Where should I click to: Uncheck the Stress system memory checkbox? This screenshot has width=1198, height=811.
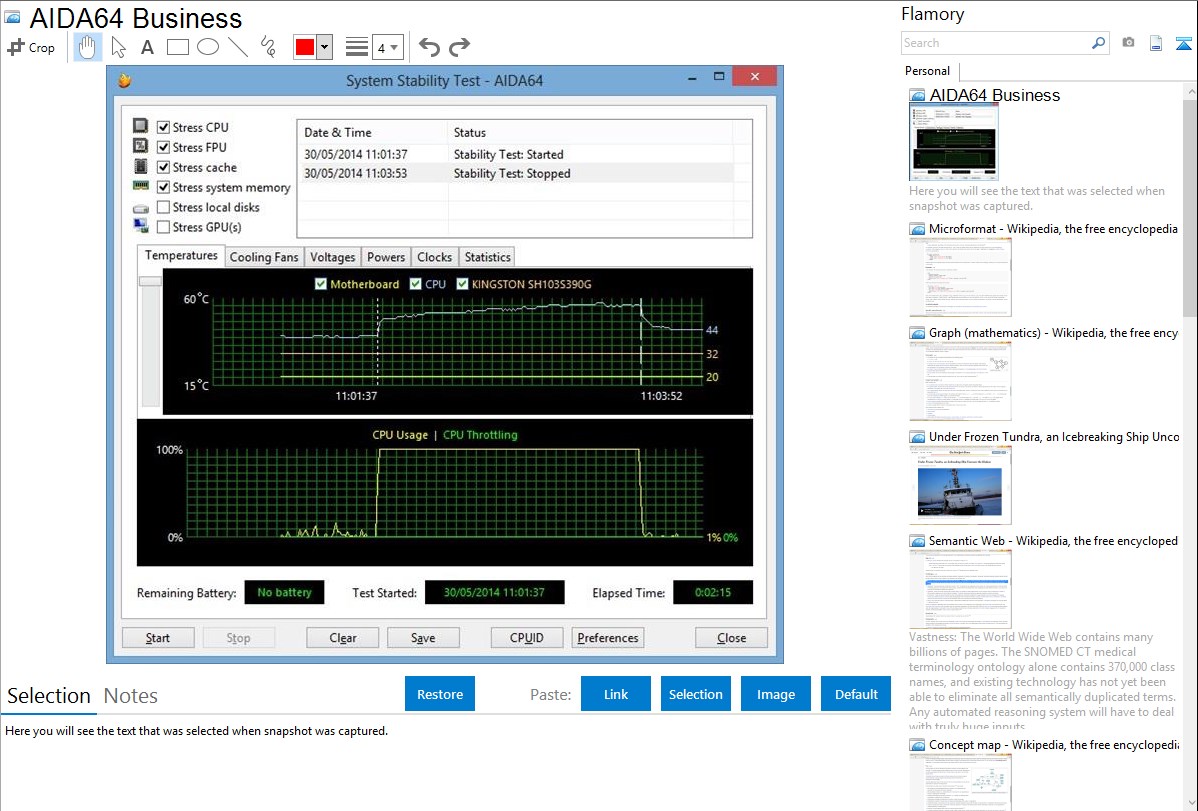point(163,187)
